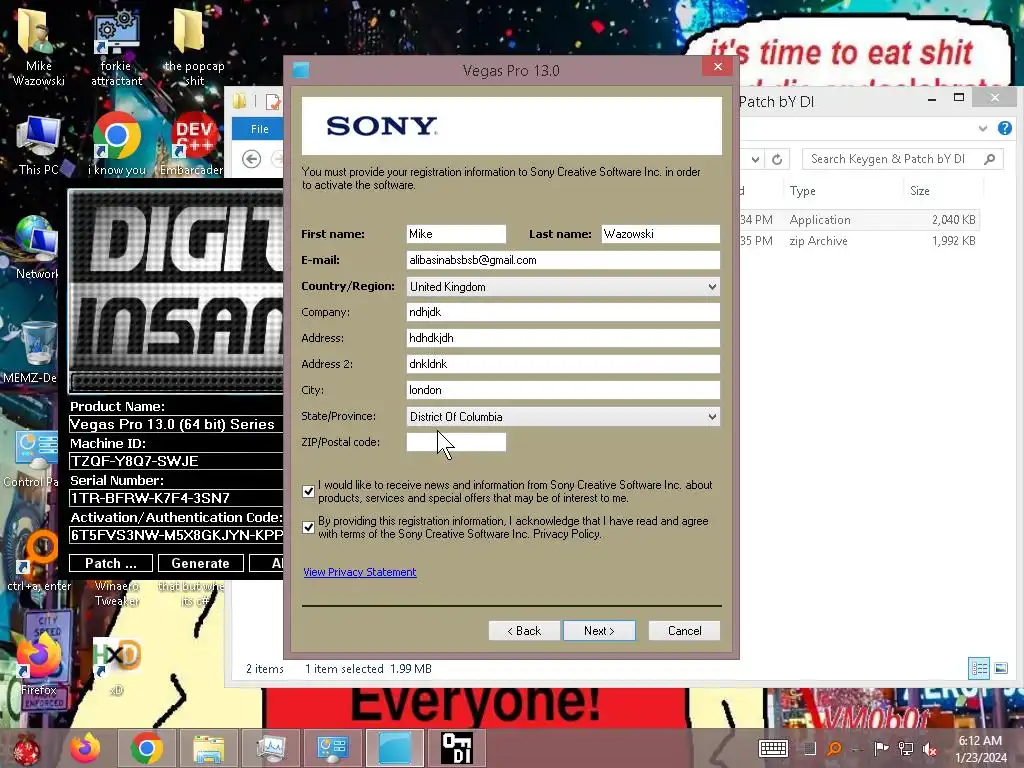Click the ZIP/Postal code field
The width and height of the screenshot is (1024, 768).
coord(456,442)
